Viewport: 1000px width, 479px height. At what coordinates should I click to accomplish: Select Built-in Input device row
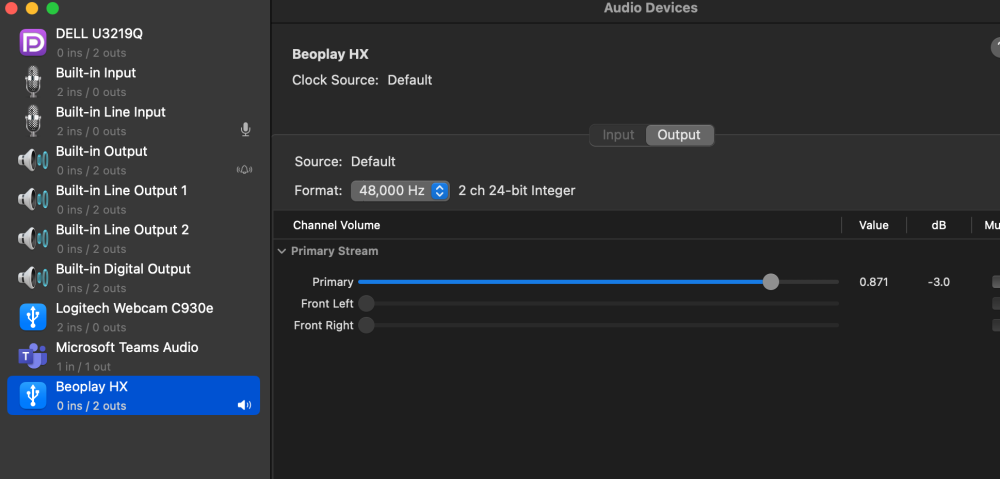(x=133, y=82)
